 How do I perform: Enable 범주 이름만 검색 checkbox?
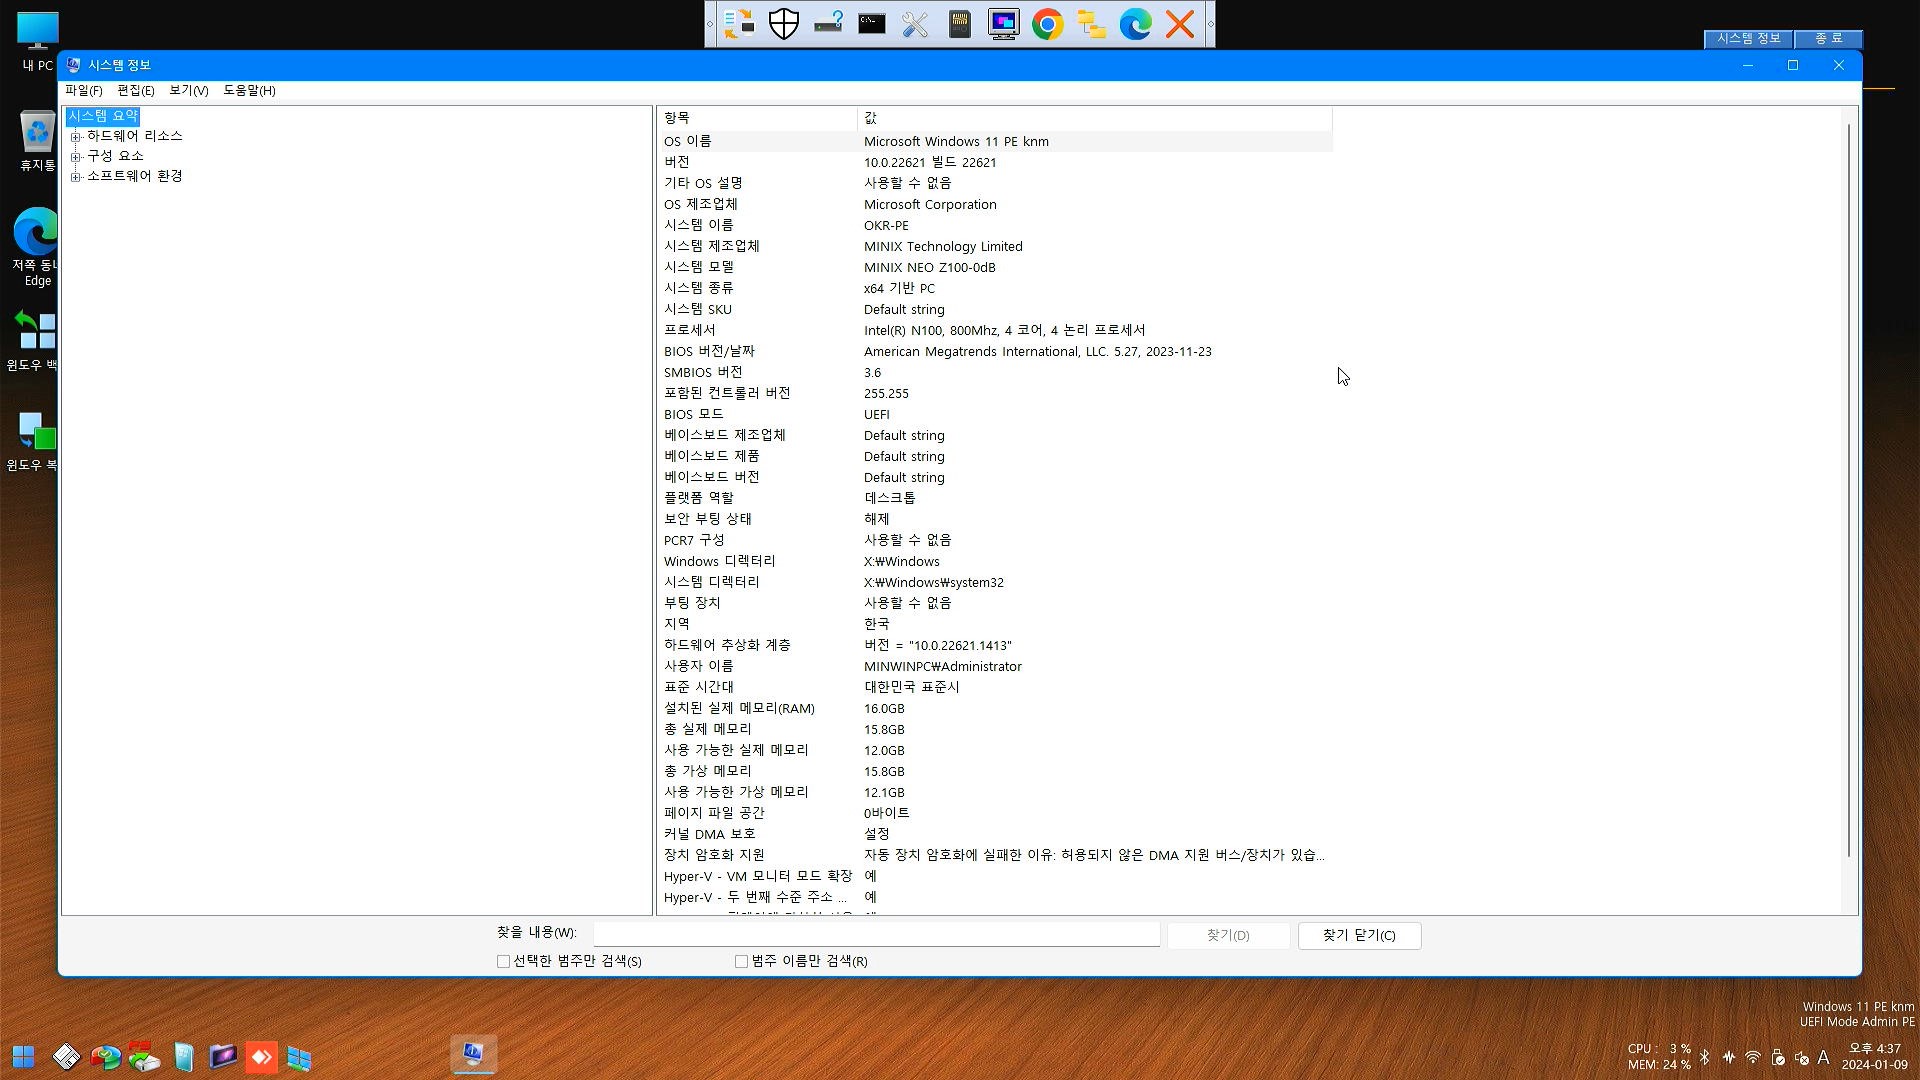click(741, 961)
